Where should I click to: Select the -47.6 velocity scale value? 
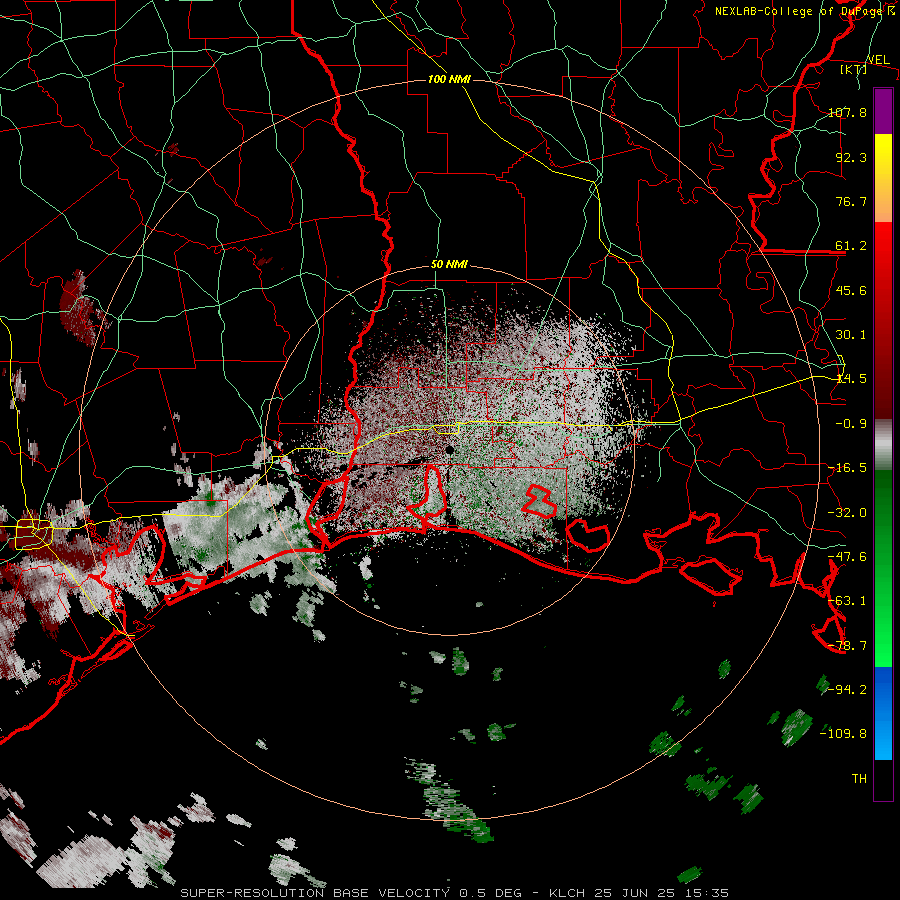pyautogui.click(x=848, y=556)
